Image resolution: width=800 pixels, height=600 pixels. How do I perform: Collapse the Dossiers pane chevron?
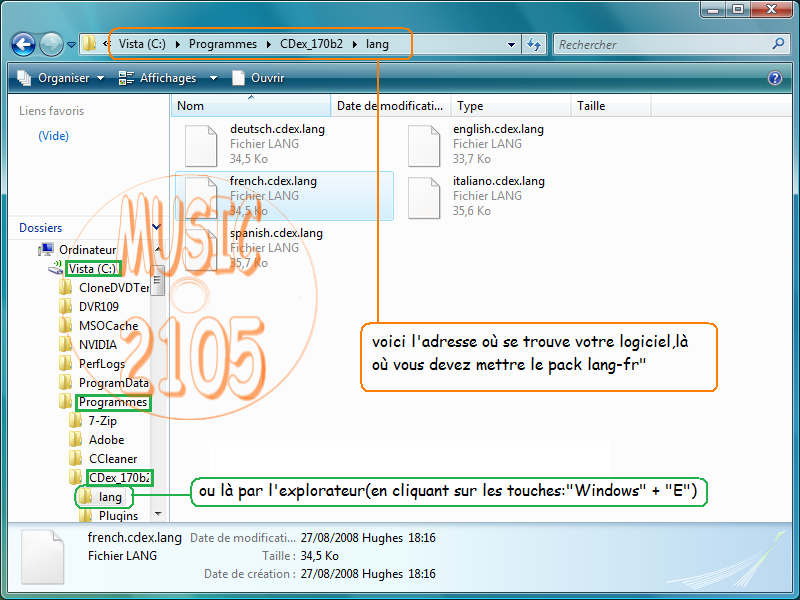[157, 227]
